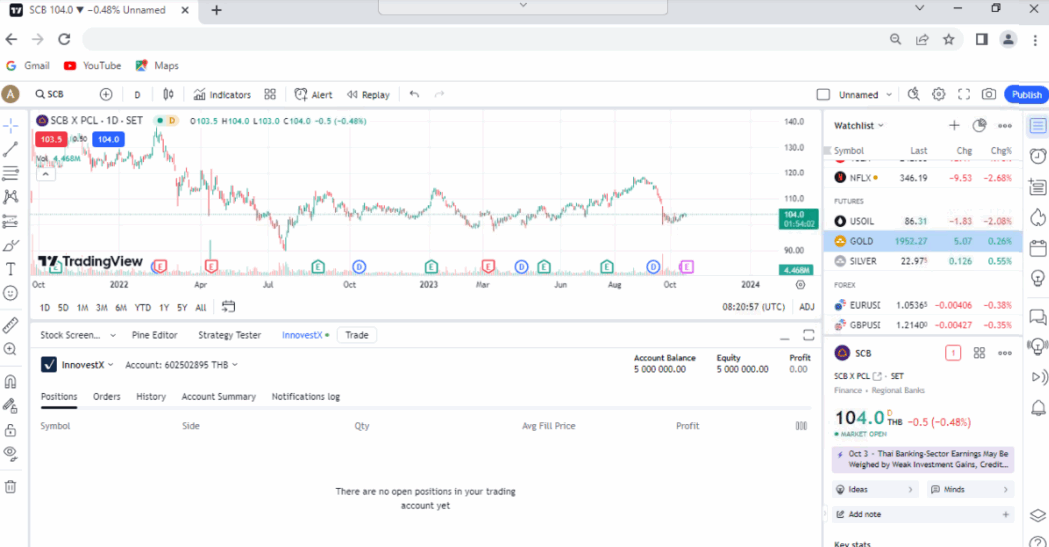Click the trash remove objects icon
Viewport: 1049px width, 547px height.
point(10,487)
